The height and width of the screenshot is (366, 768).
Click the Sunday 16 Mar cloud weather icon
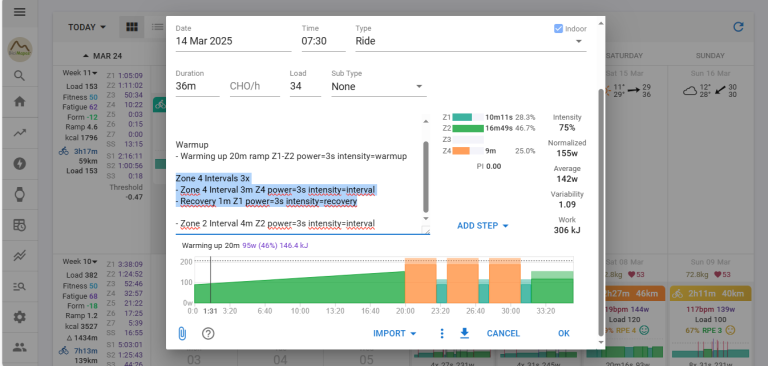coord(691,91)
